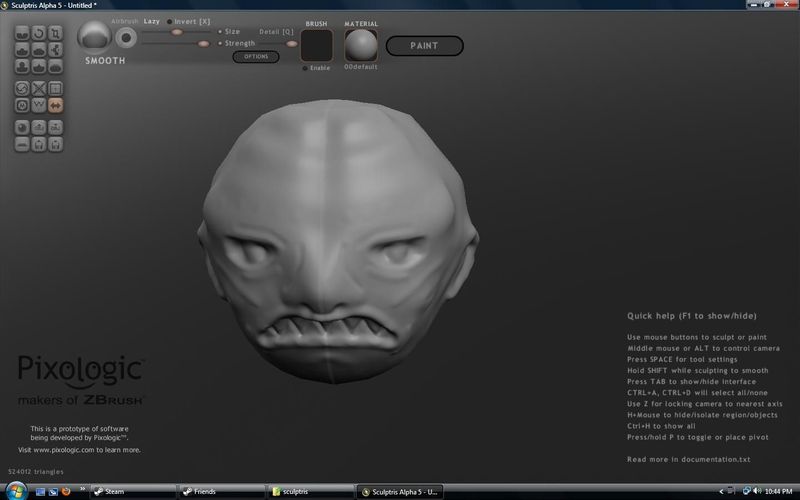
Task: Toggle the orange Symmetry button
Action: [x=56, y=104]
